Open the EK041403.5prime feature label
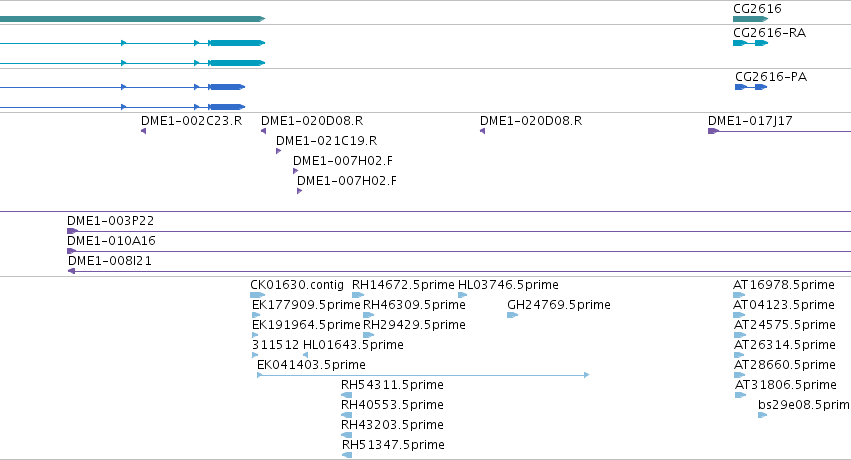The height and width of the screenshot is (460, 851). pyautogui.click(x=312, y=365)
